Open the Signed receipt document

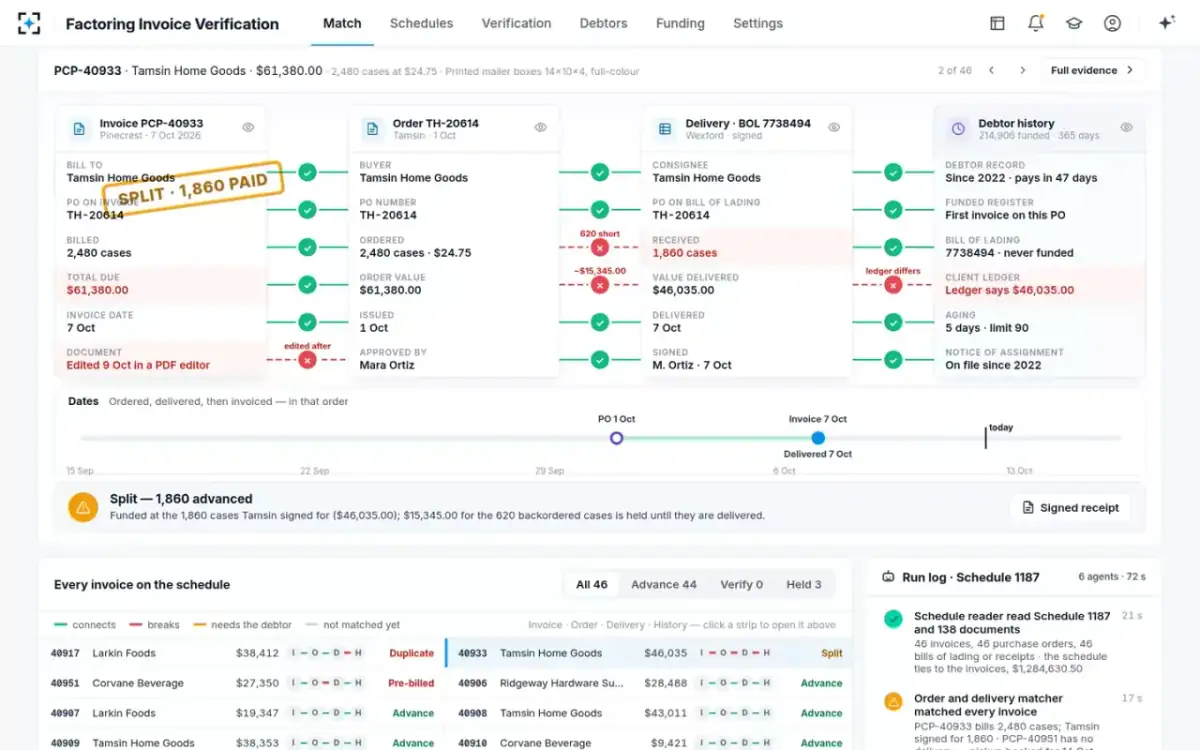click(x=1070, y=508)
